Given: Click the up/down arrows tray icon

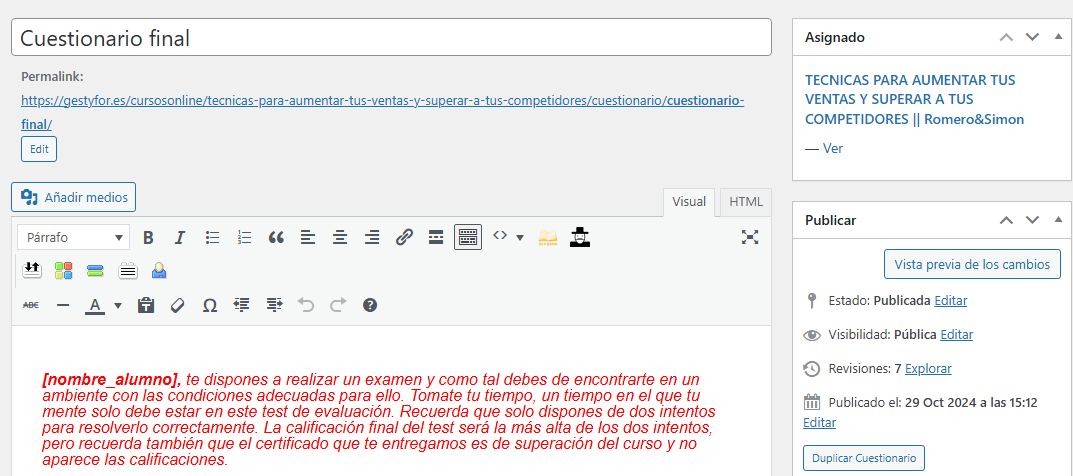Looking at the screenshot, I should pos(31,271).
